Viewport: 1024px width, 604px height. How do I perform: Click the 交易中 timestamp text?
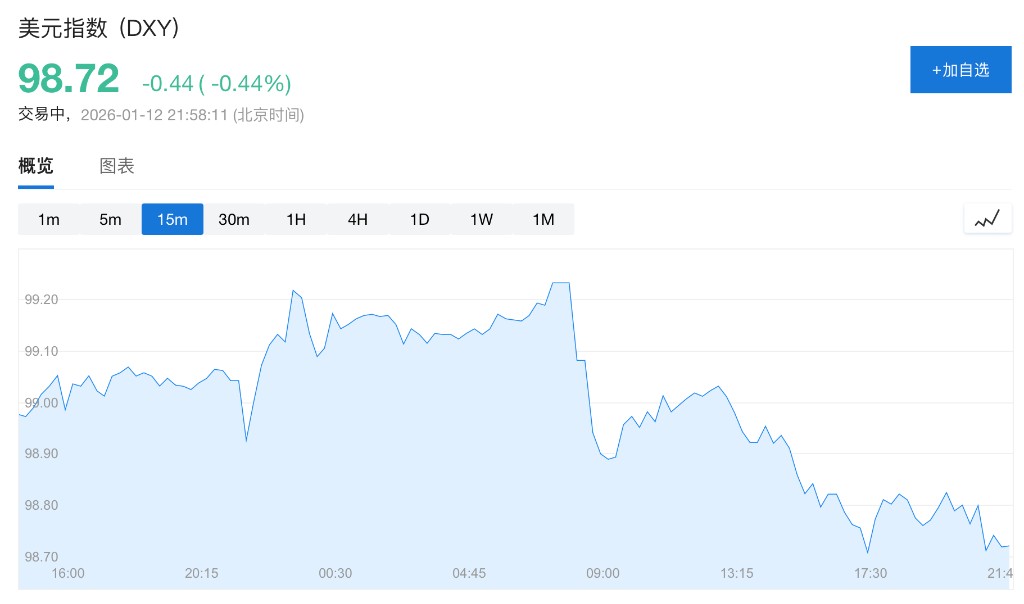click(x=161, y=115)
